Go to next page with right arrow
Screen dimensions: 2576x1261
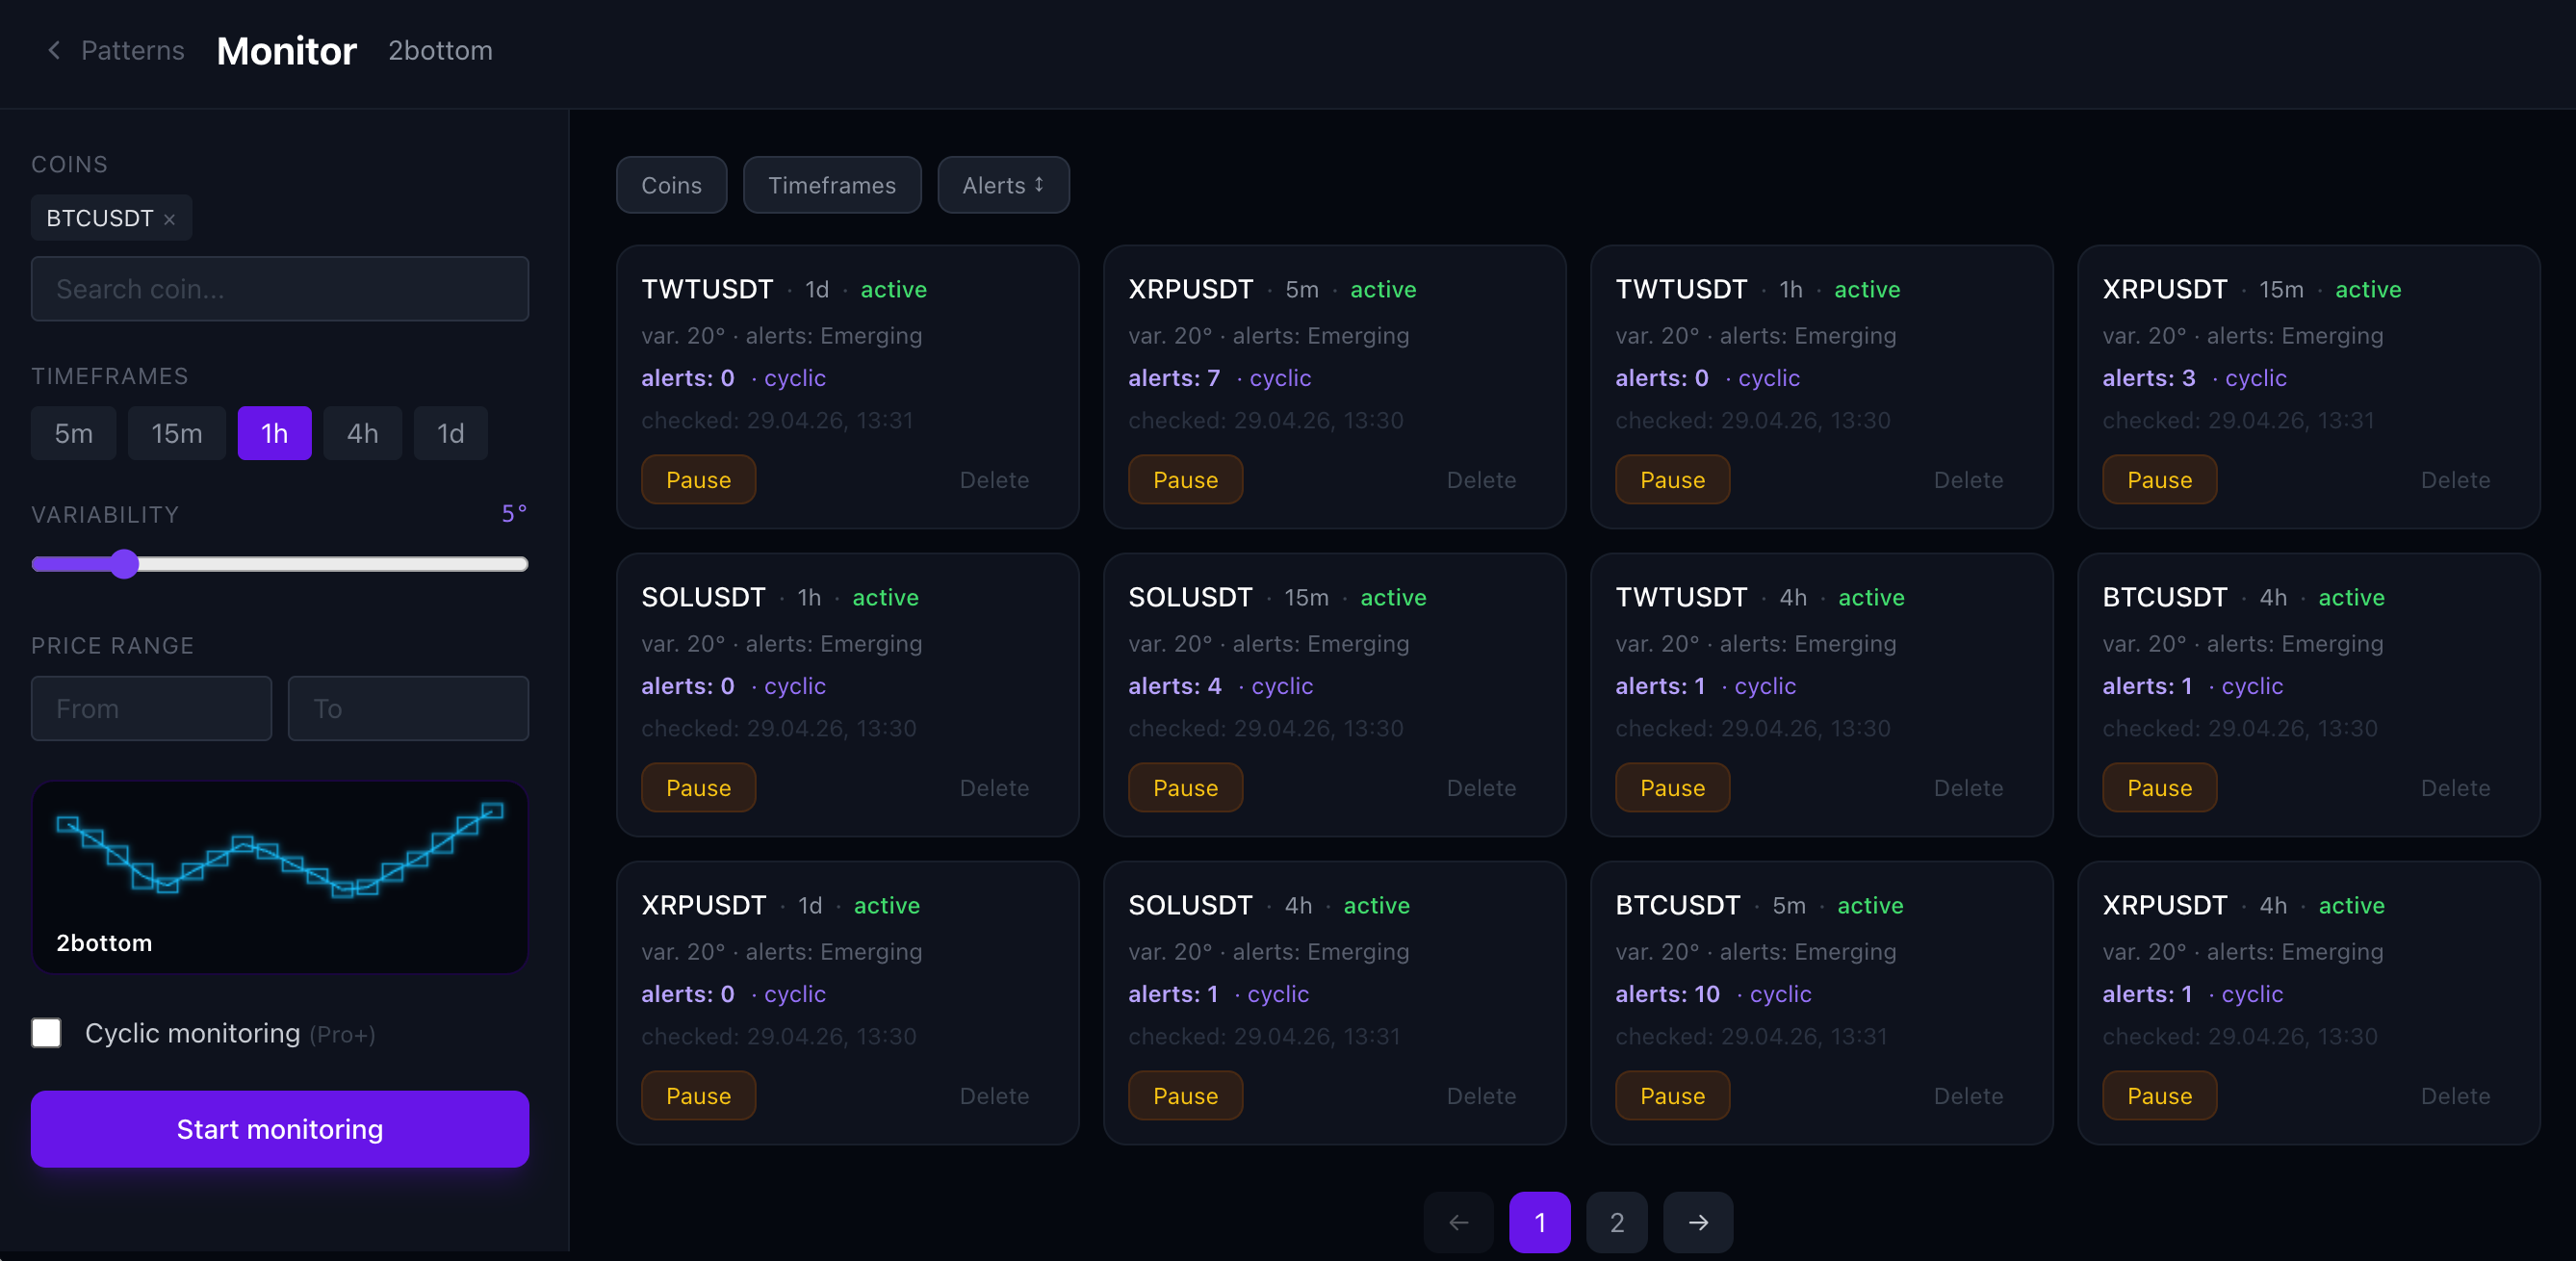tap(1697, 1222)
